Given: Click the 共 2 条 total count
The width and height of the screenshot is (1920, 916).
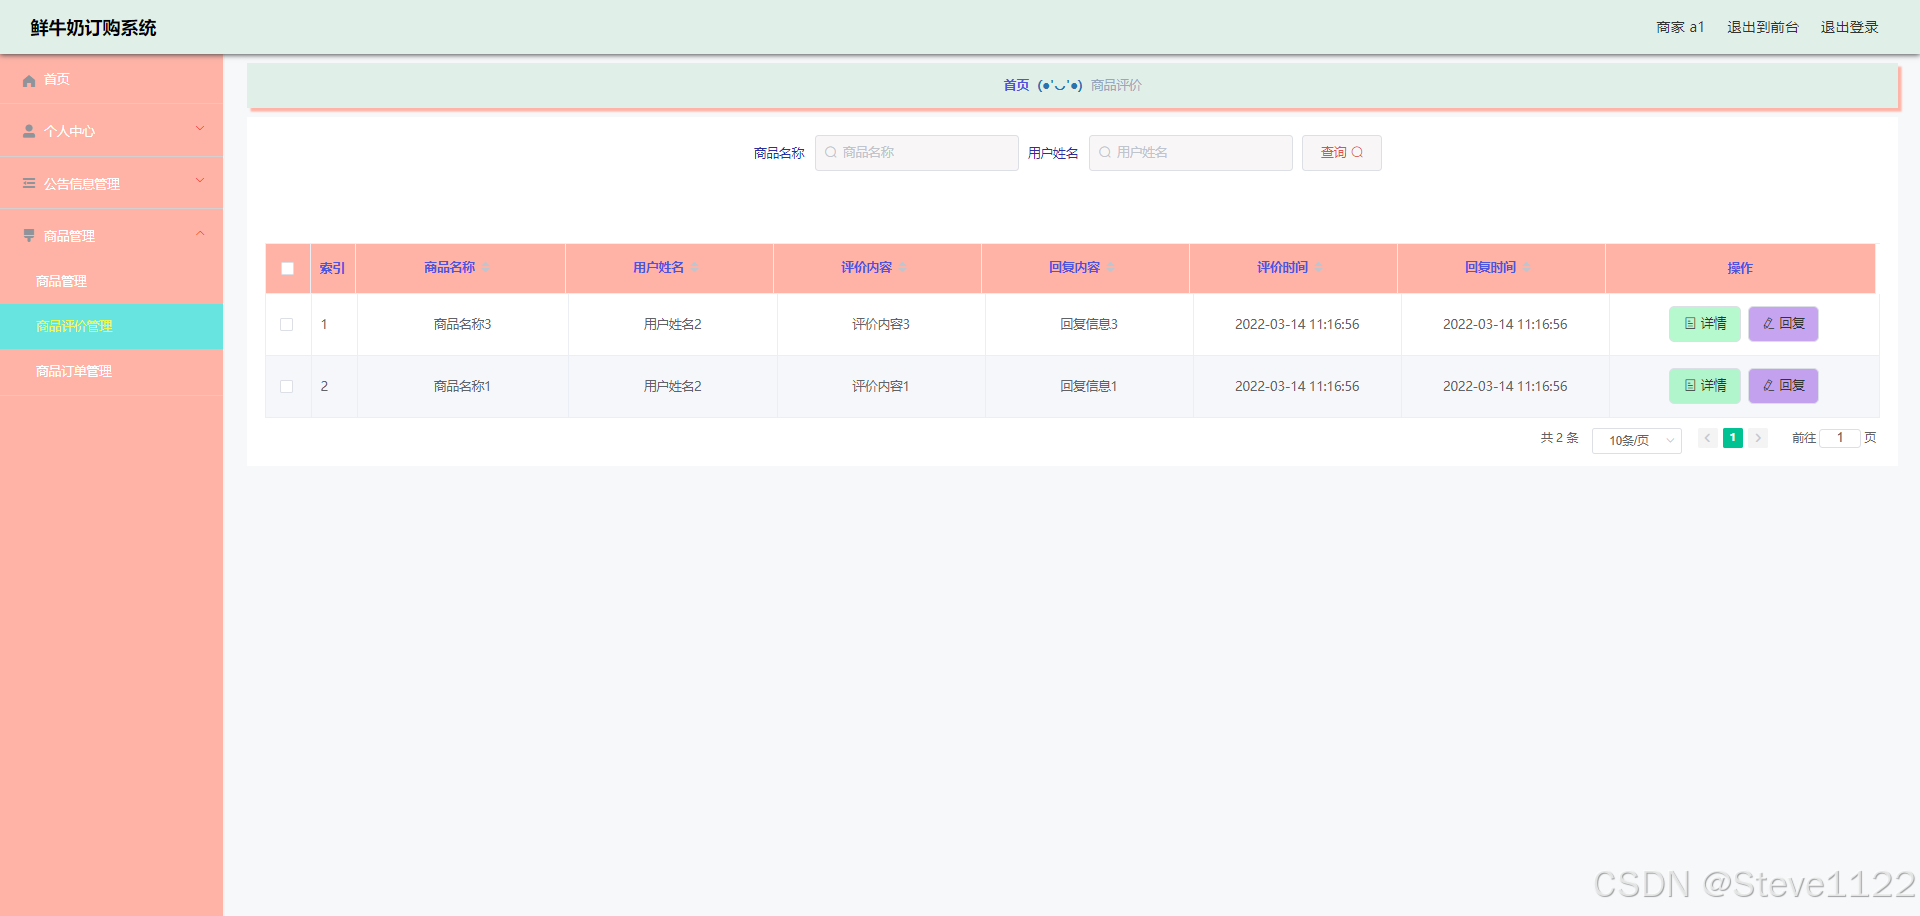Looking at the screenshot, I should [x=1559, y=438].
